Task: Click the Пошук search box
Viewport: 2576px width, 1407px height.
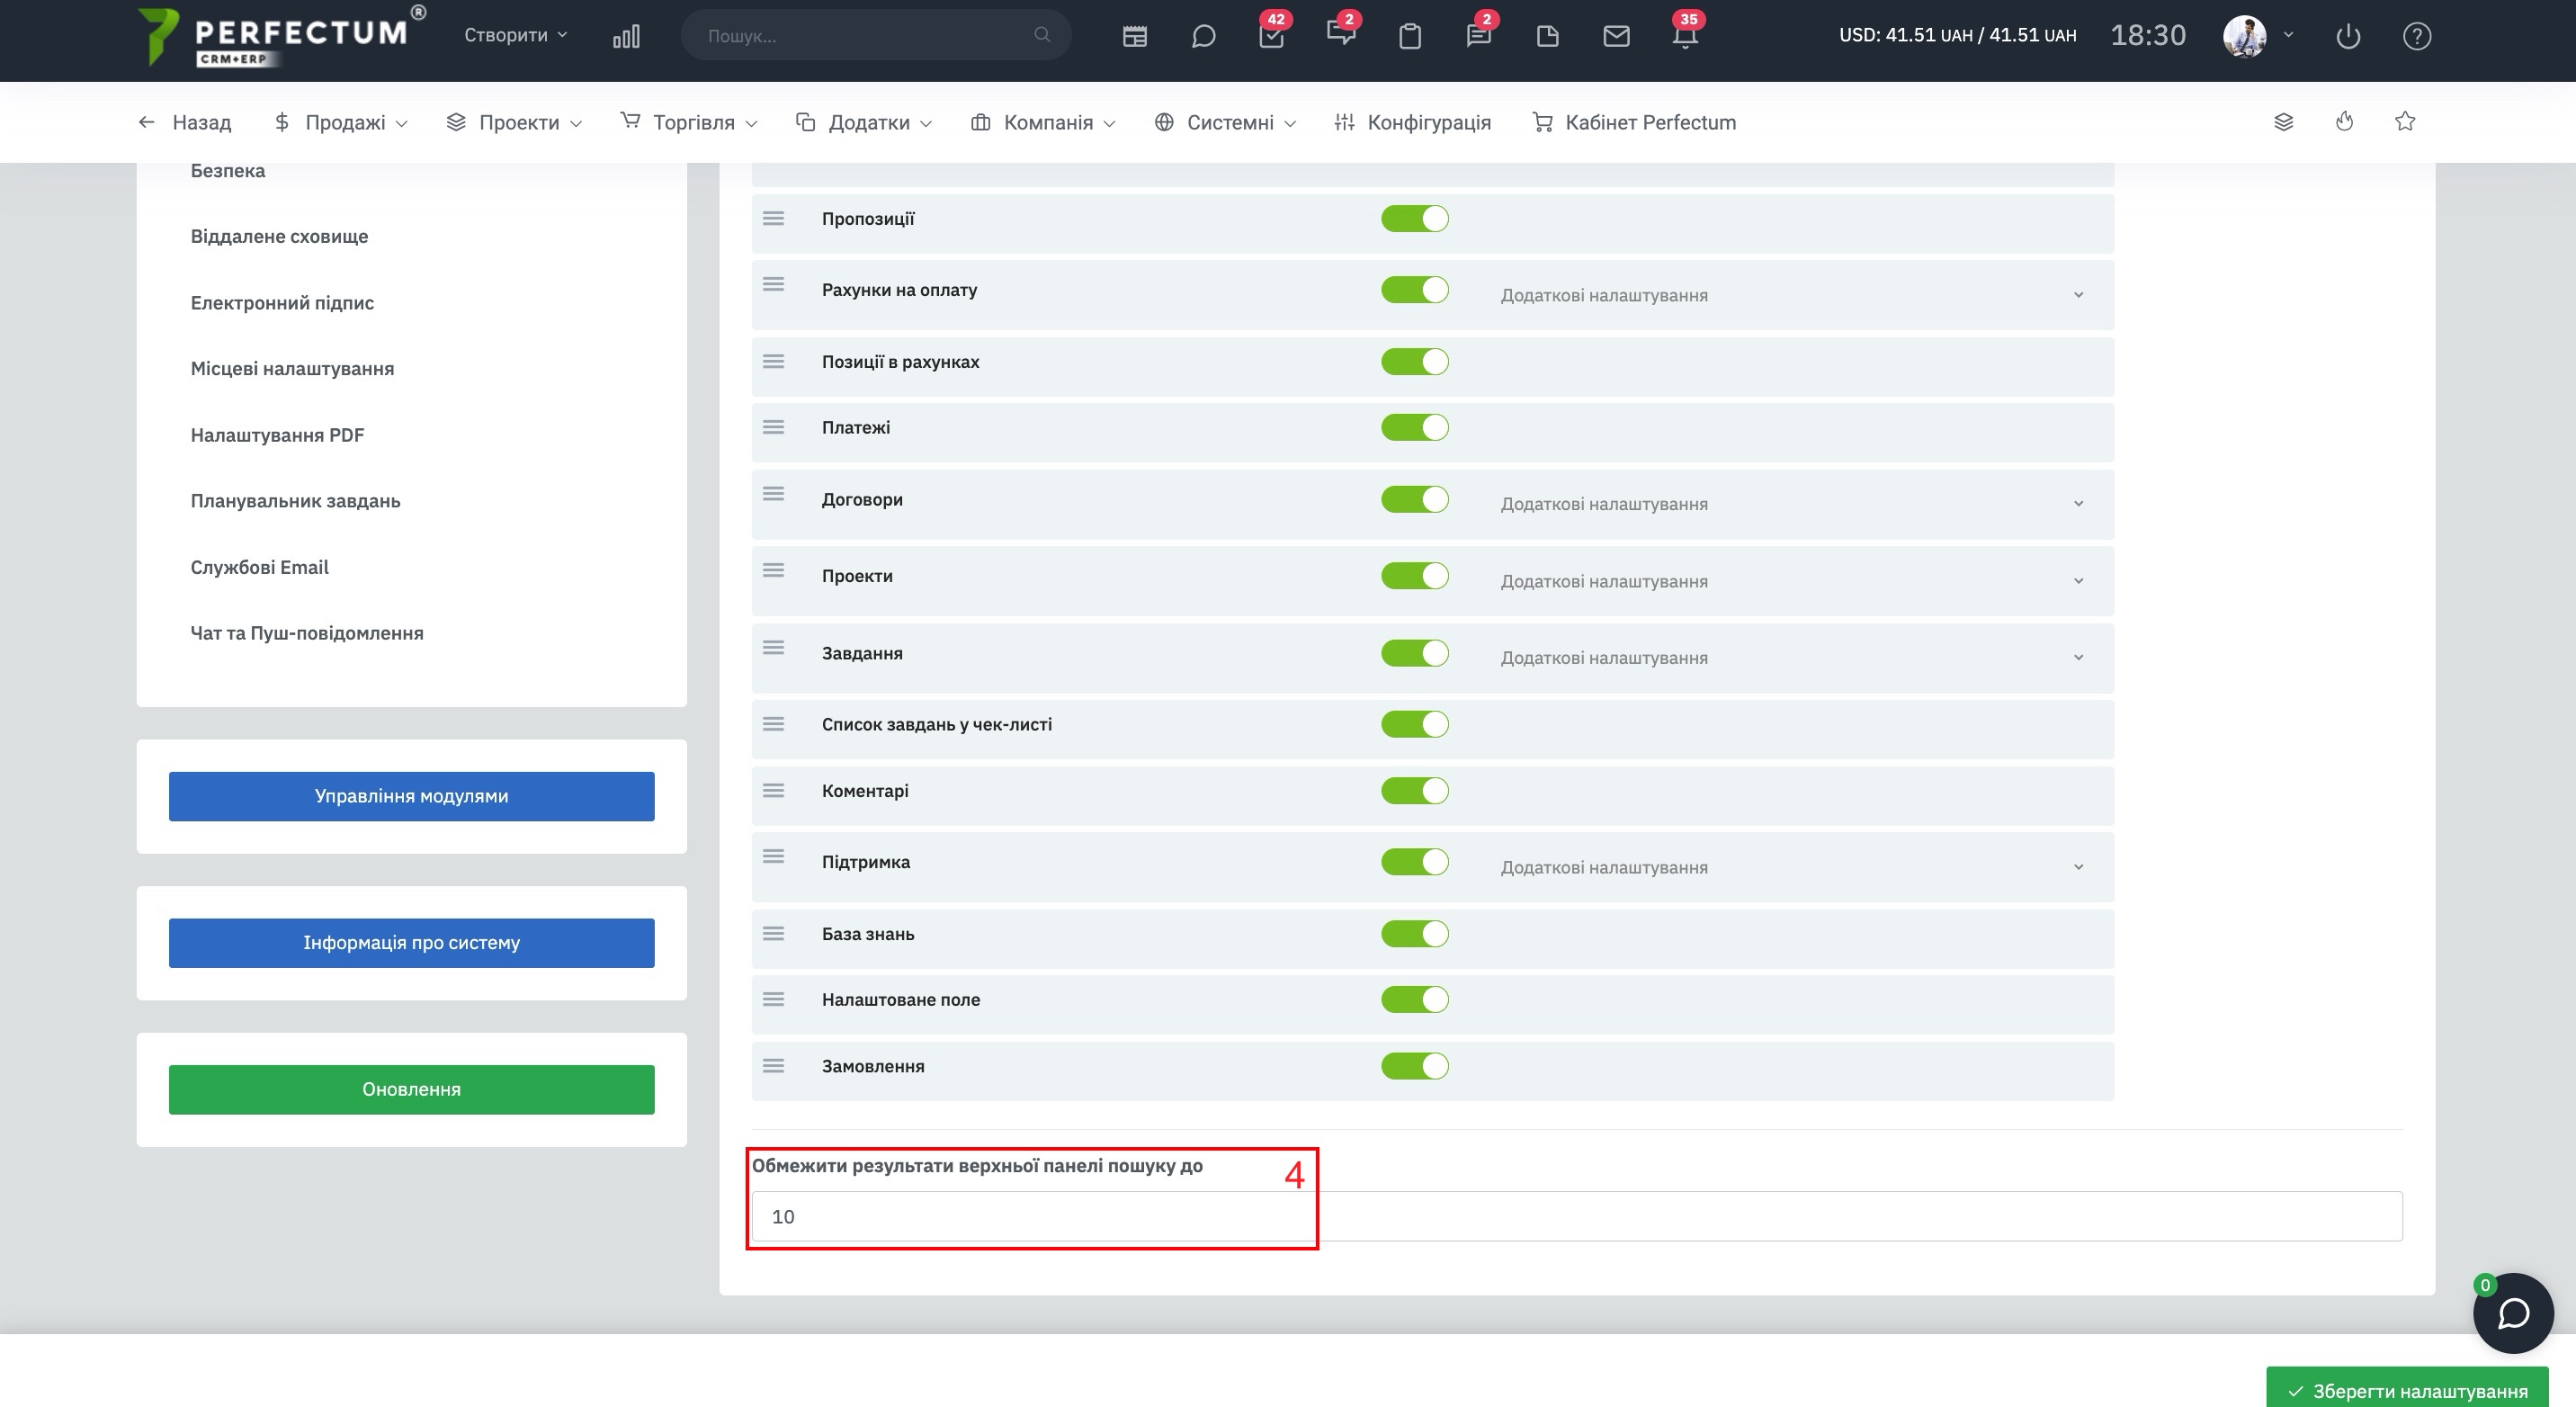Action: point(876,35)
